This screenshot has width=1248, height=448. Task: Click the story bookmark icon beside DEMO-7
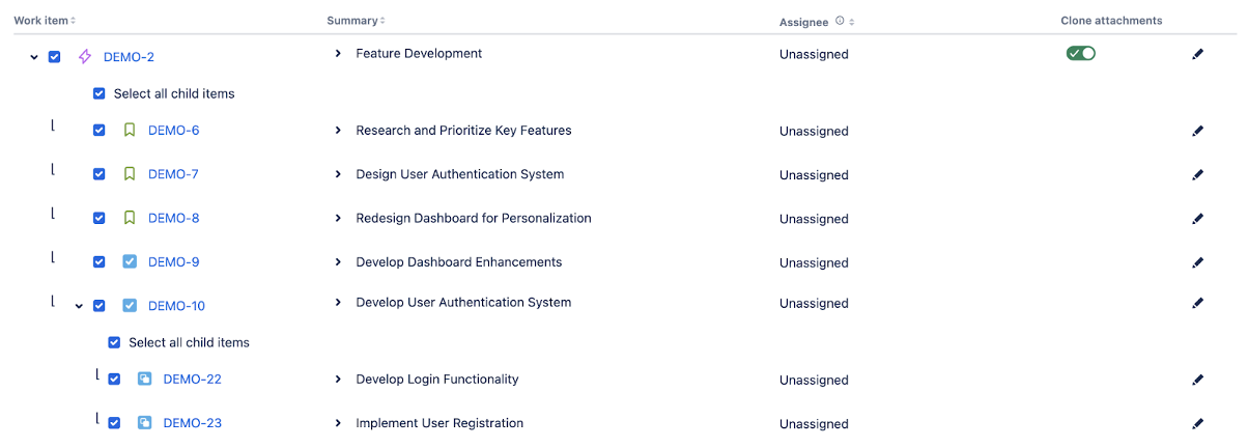point(129,174)
